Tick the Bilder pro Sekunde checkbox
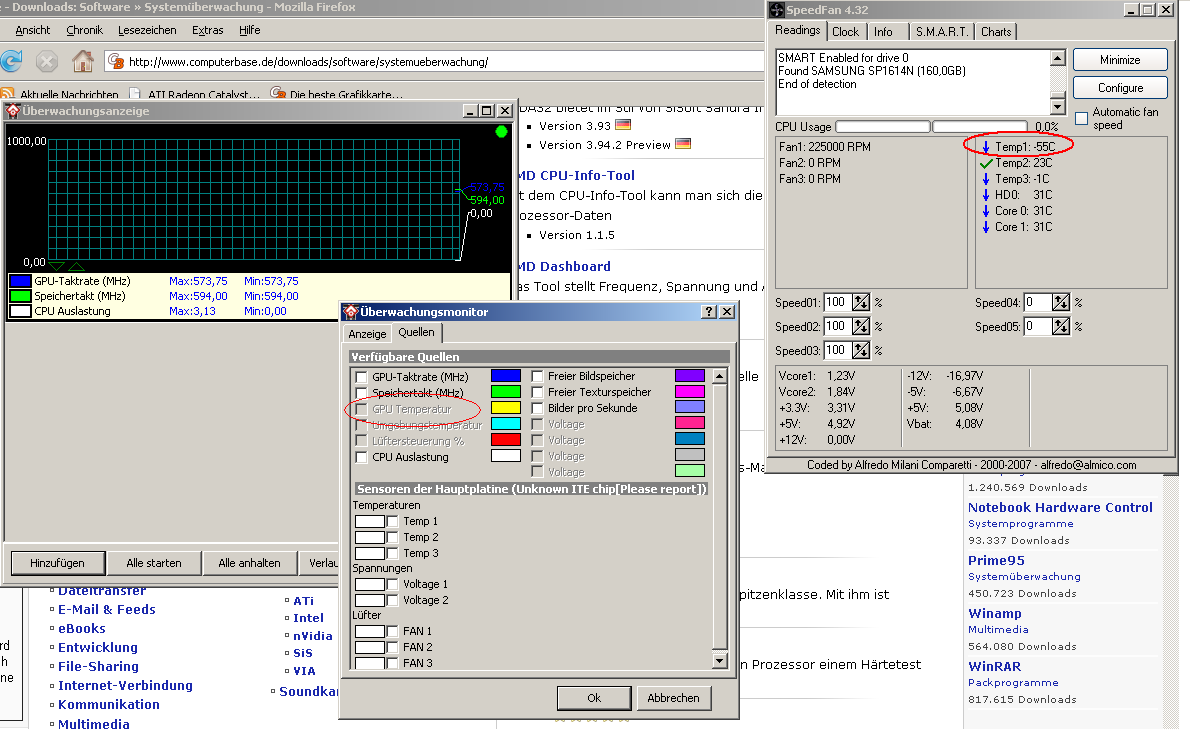This screenshot has height=729, width=1190. click(537, 408)
